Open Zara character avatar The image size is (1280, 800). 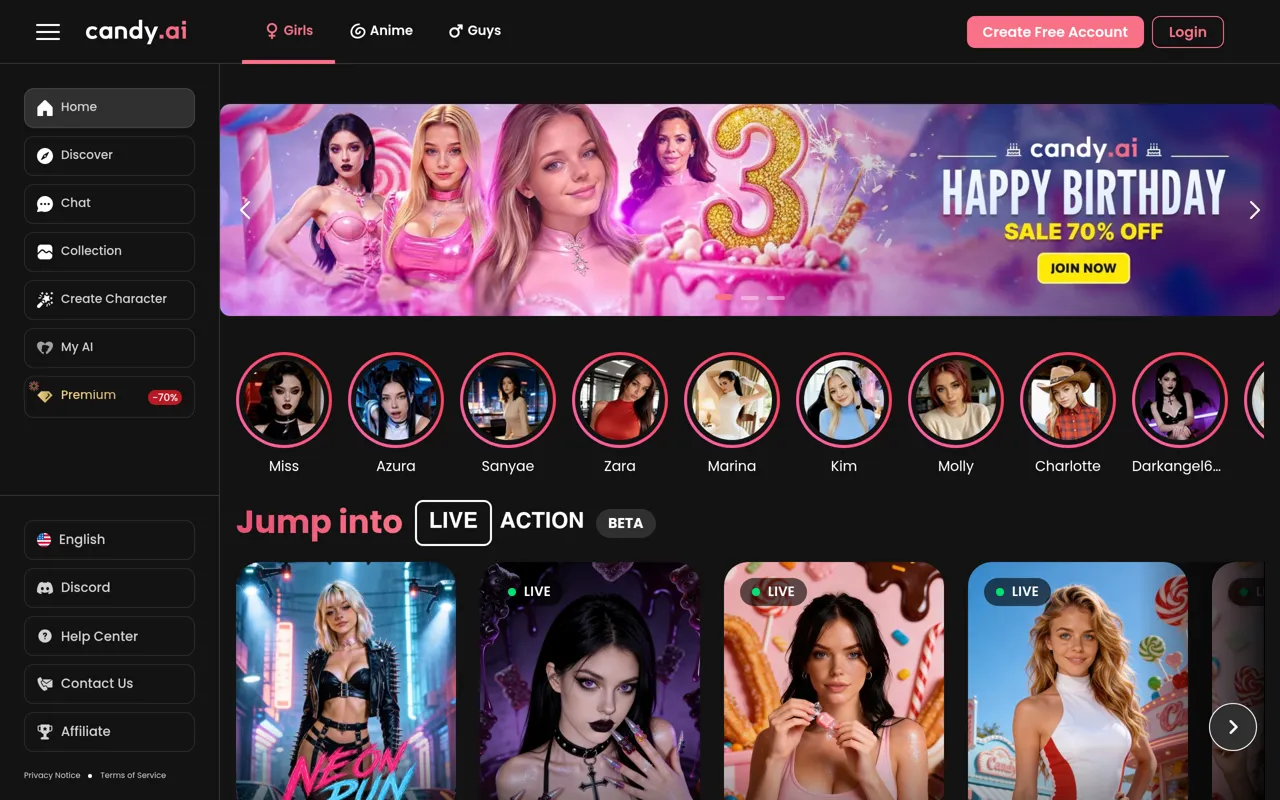tap(620, 400)
